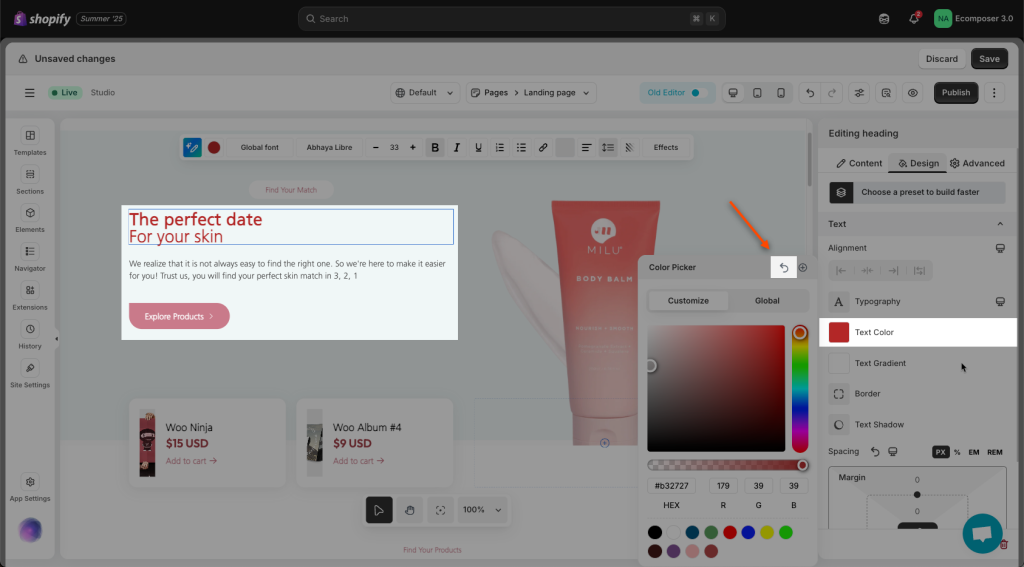Image resolution: width=1024 pixels, height=567 pixels.
Task: Select the Global tab in Color Picker
Action: pos(767,300)
